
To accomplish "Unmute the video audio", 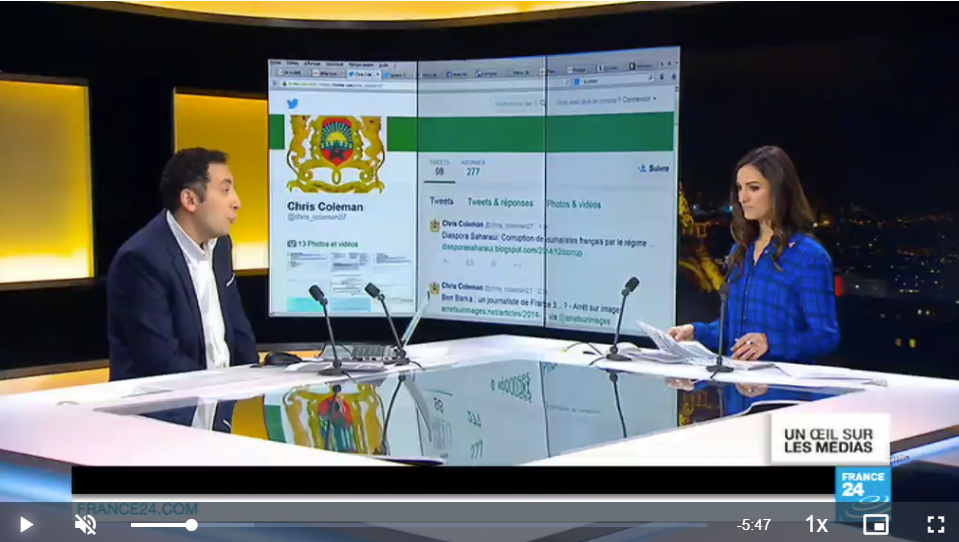I will tap(86, 524).
